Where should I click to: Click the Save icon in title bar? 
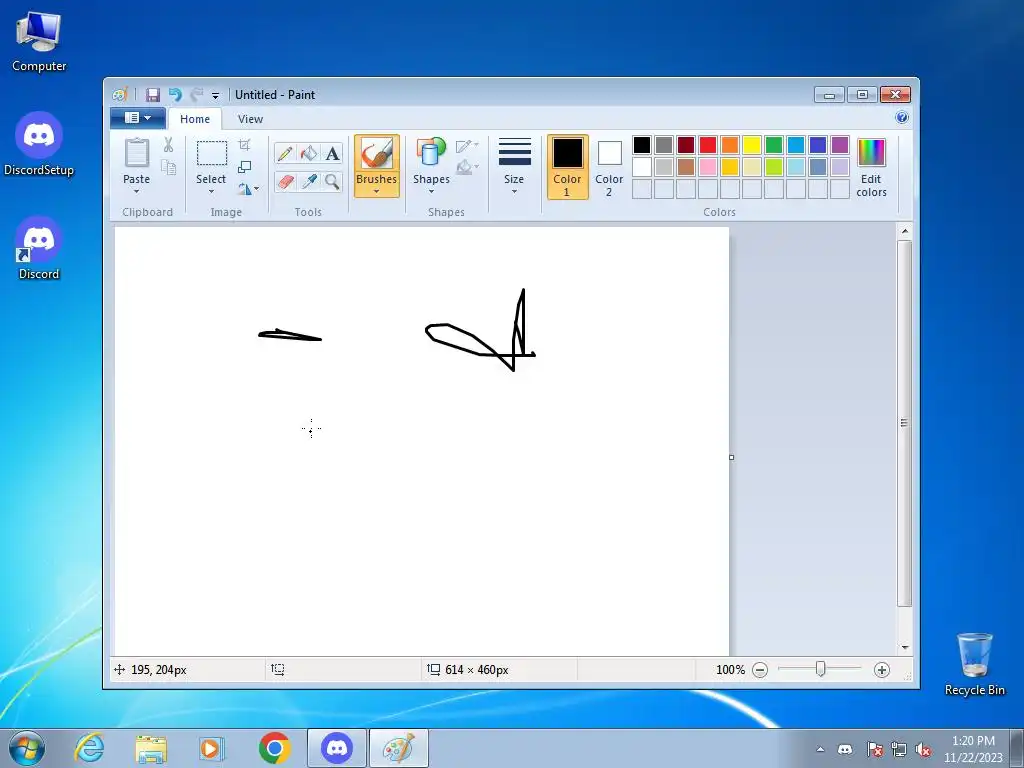[152, 95]
